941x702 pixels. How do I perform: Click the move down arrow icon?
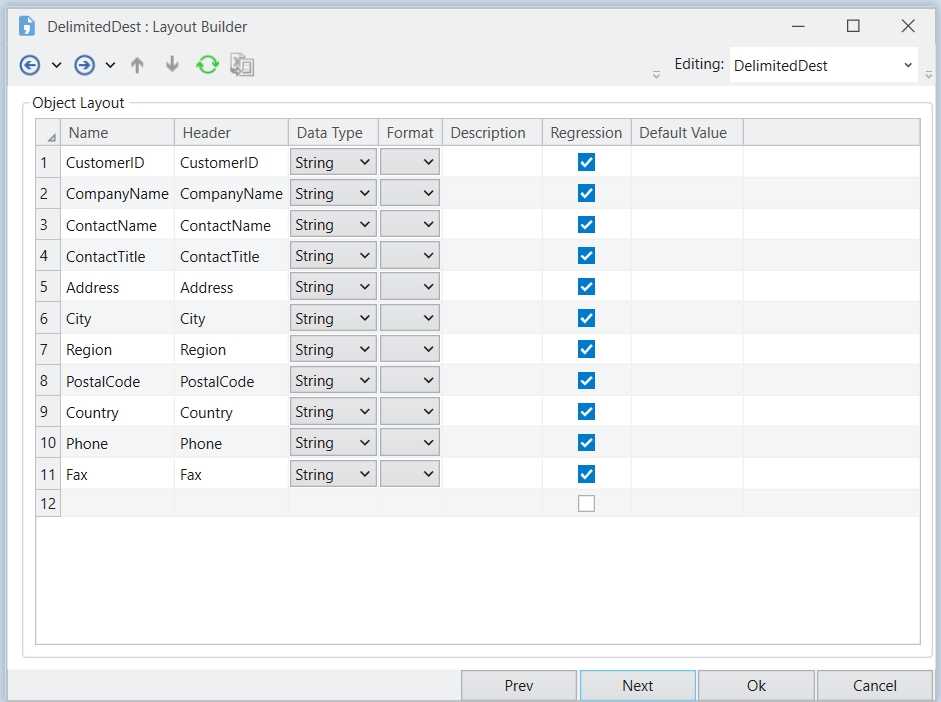point(172,65)
